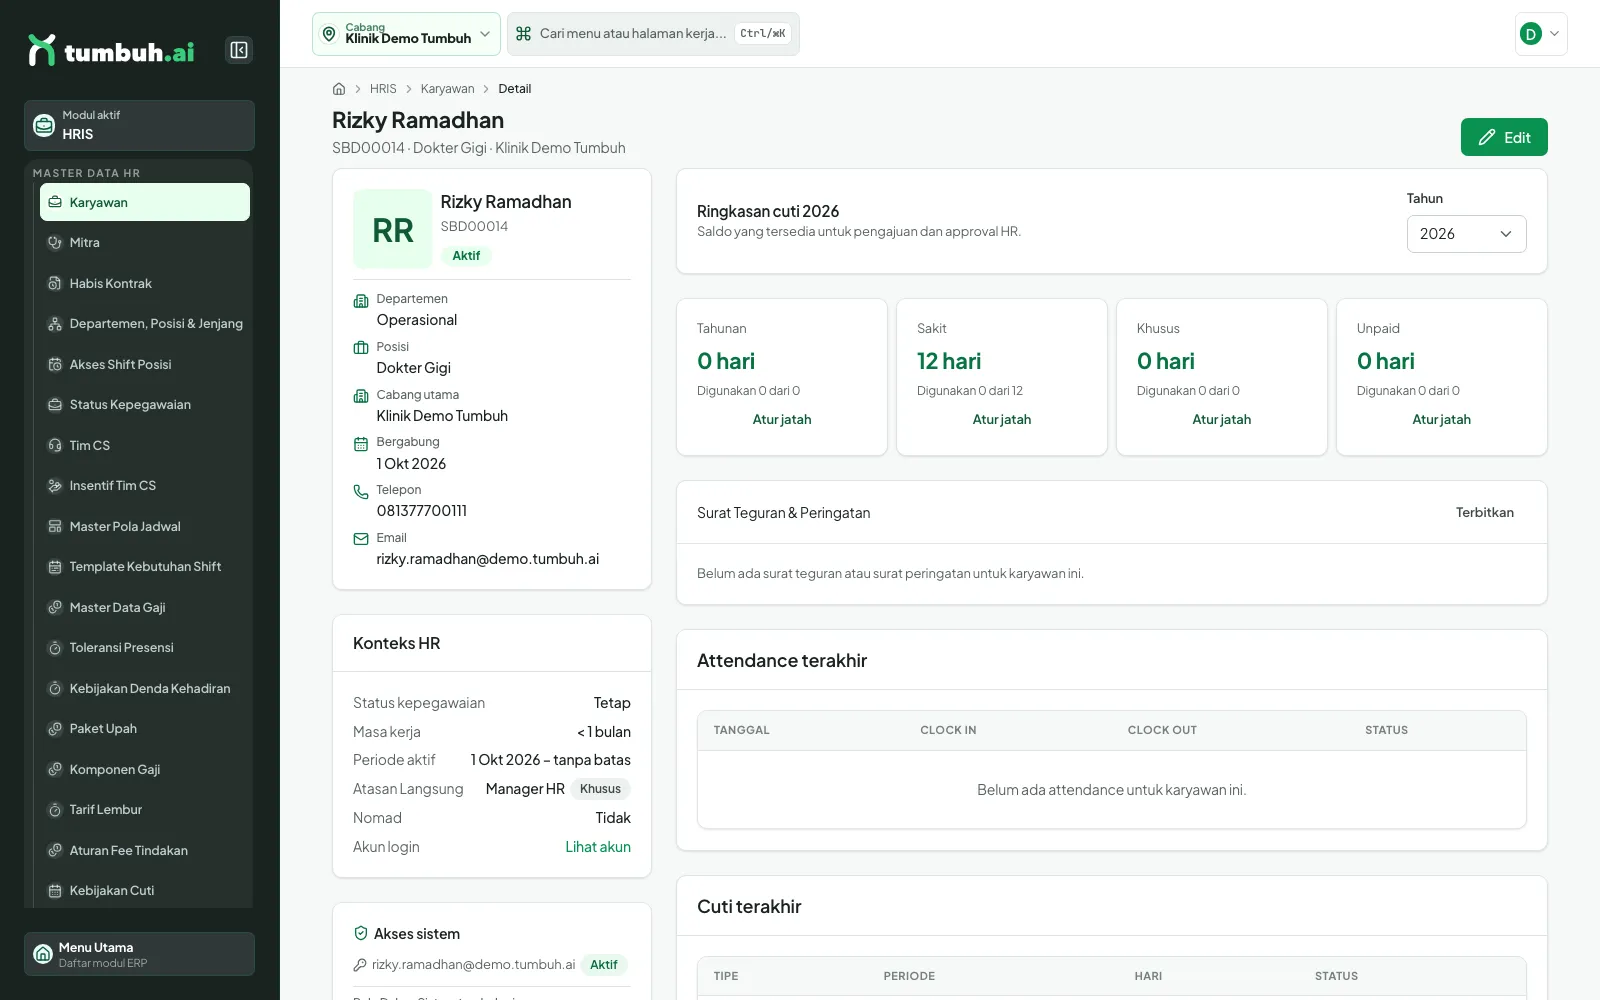This screenshot has height=1000, width=1600.
Task: Collapse the sidebar with panel icon
Action: [239, 50]
